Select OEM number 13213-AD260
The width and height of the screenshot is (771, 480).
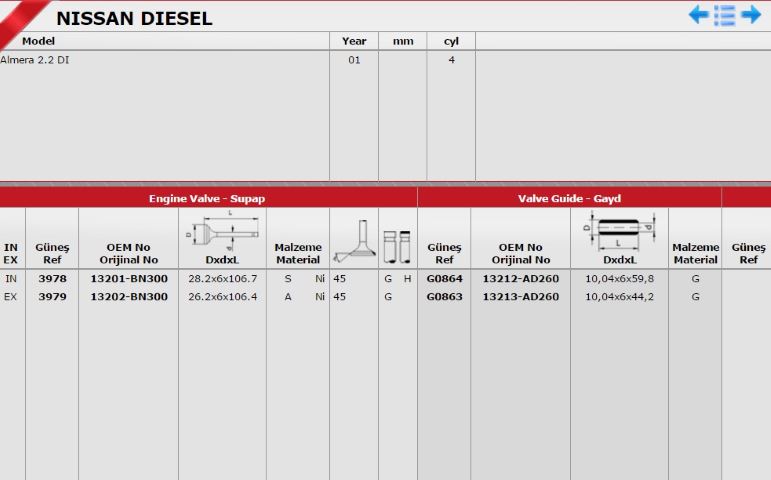coord(521,297)
